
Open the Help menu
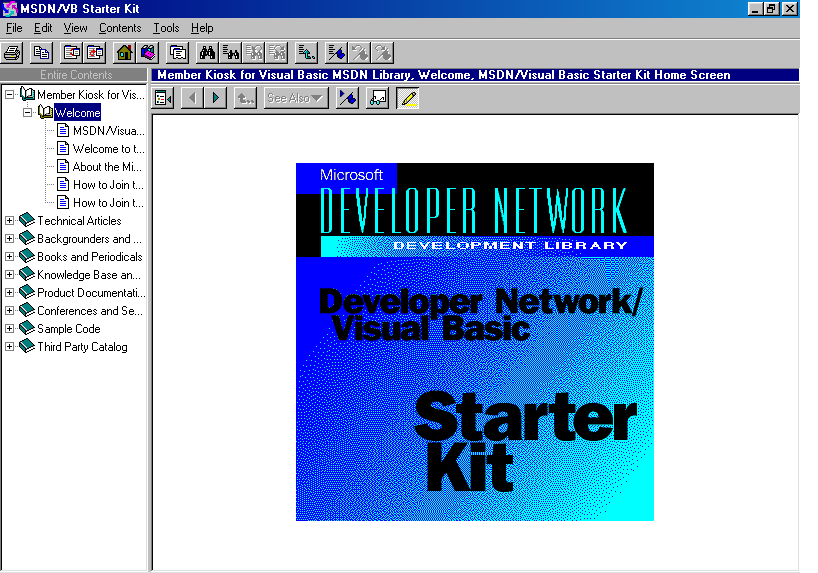[202, 28]
